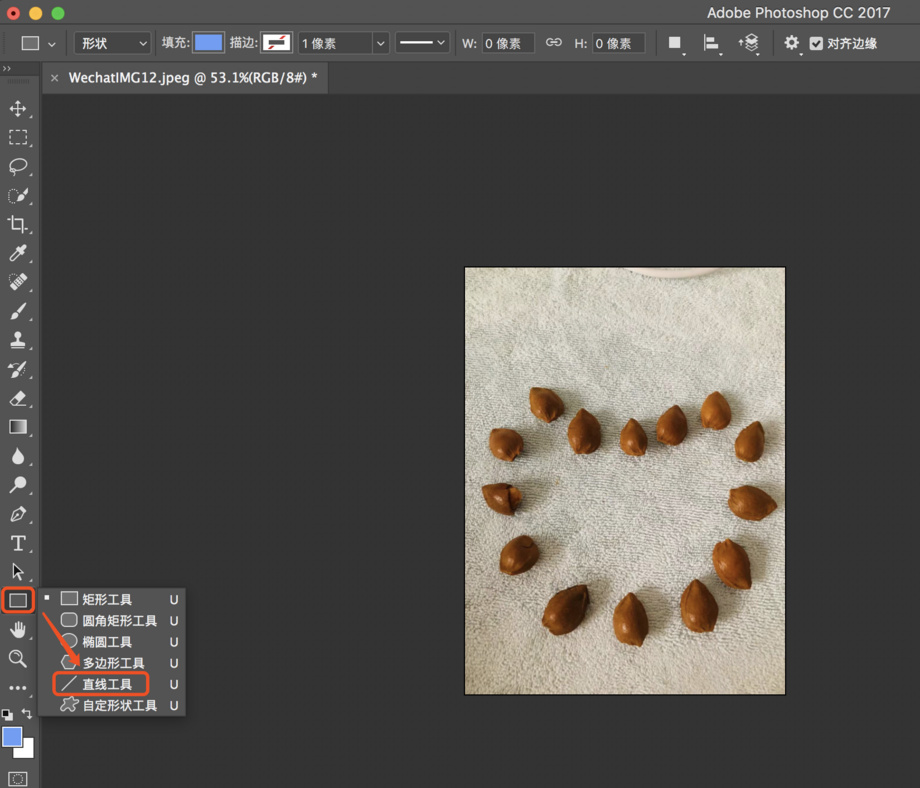The image size is (920, 788).
Task: Toggle Quick Mask mode icon
Action: coord(18,778)
